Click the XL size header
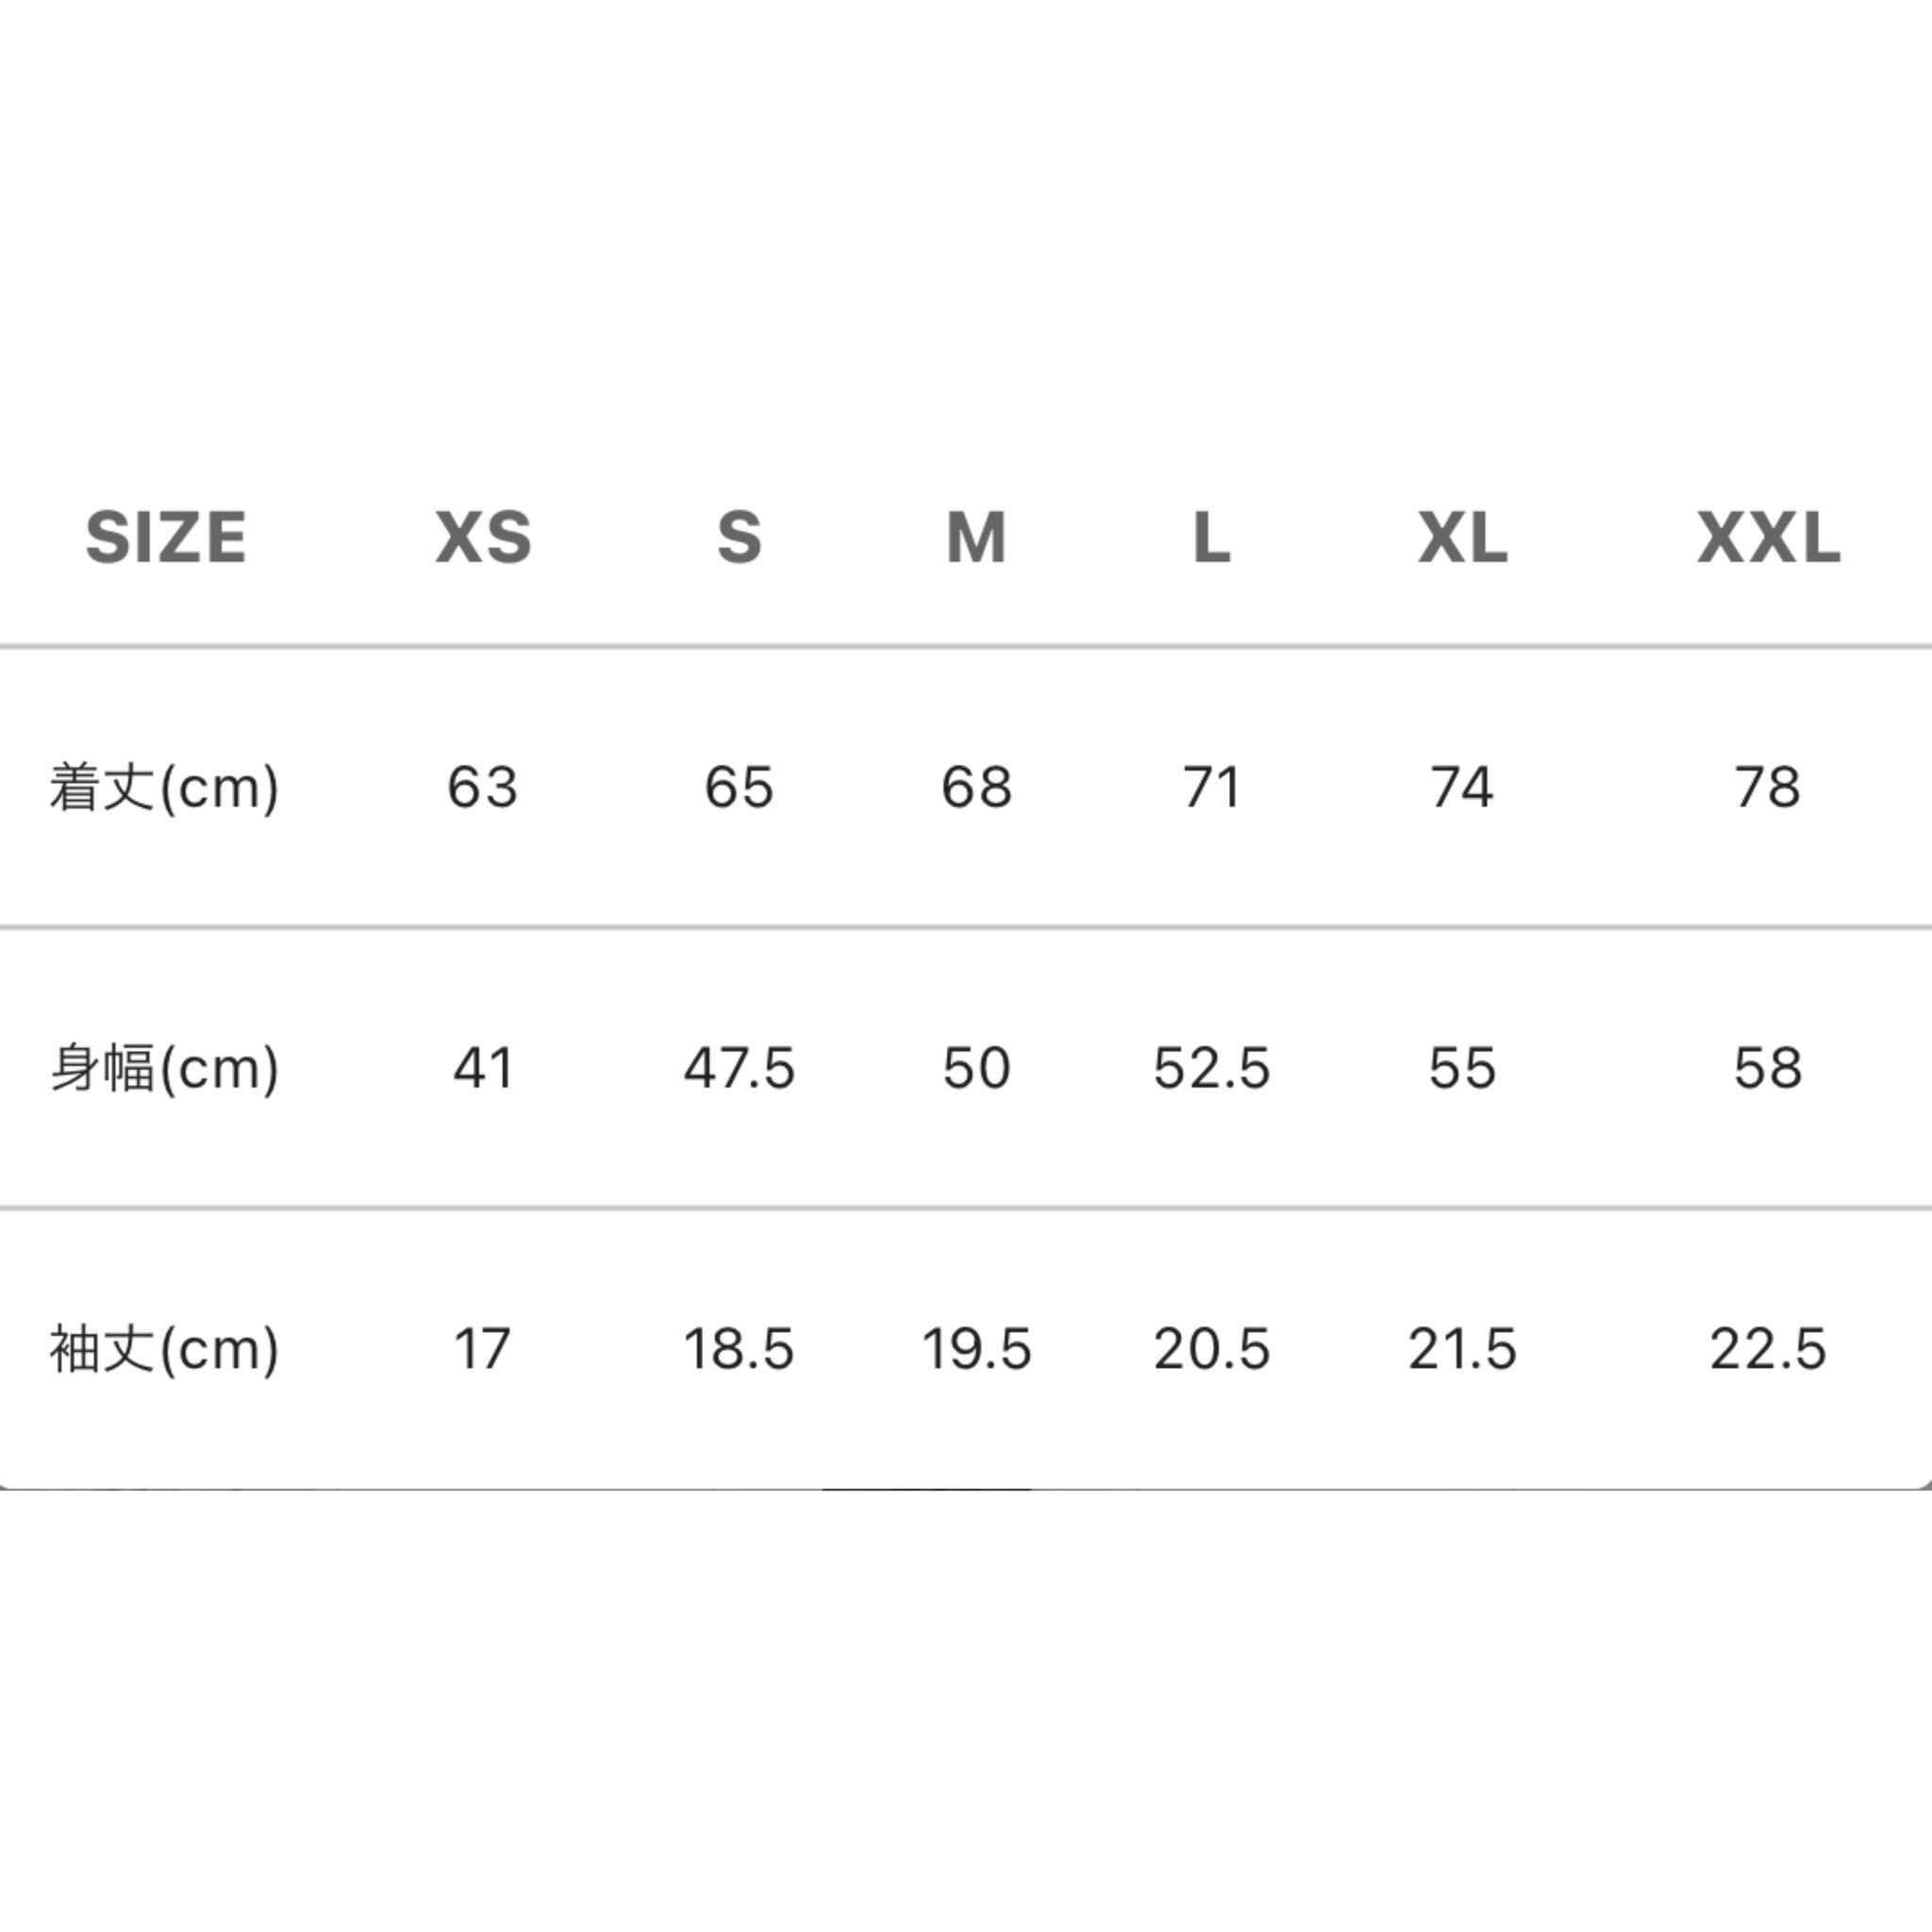The width and height of the screenshot is (1932, 1932). tap(1462, 537)
